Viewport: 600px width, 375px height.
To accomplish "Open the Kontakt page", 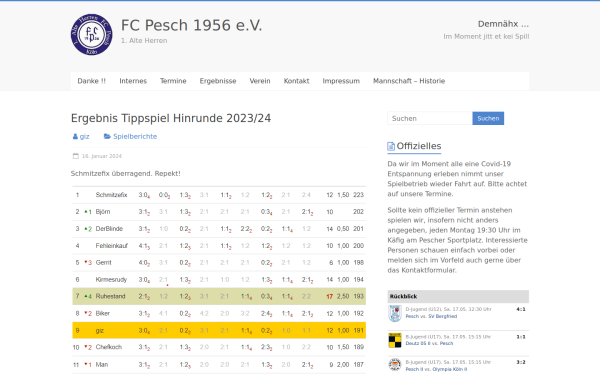I will [296, 81].
